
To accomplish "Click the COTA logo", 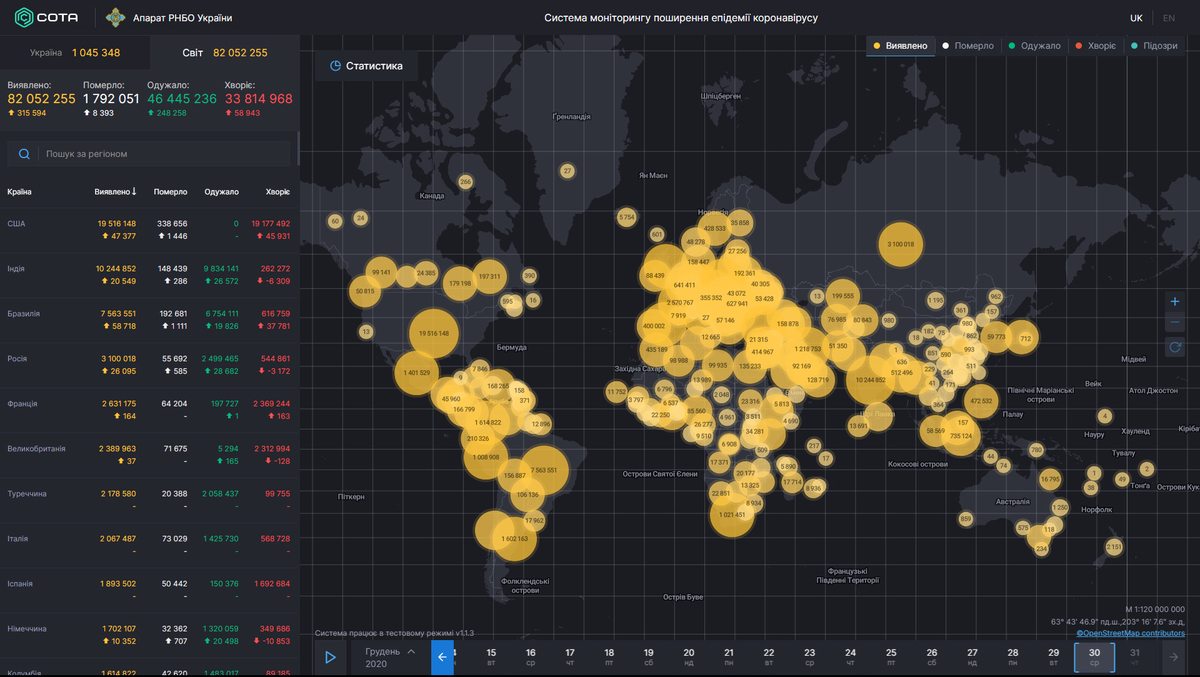I will click(x=46, y=17).
